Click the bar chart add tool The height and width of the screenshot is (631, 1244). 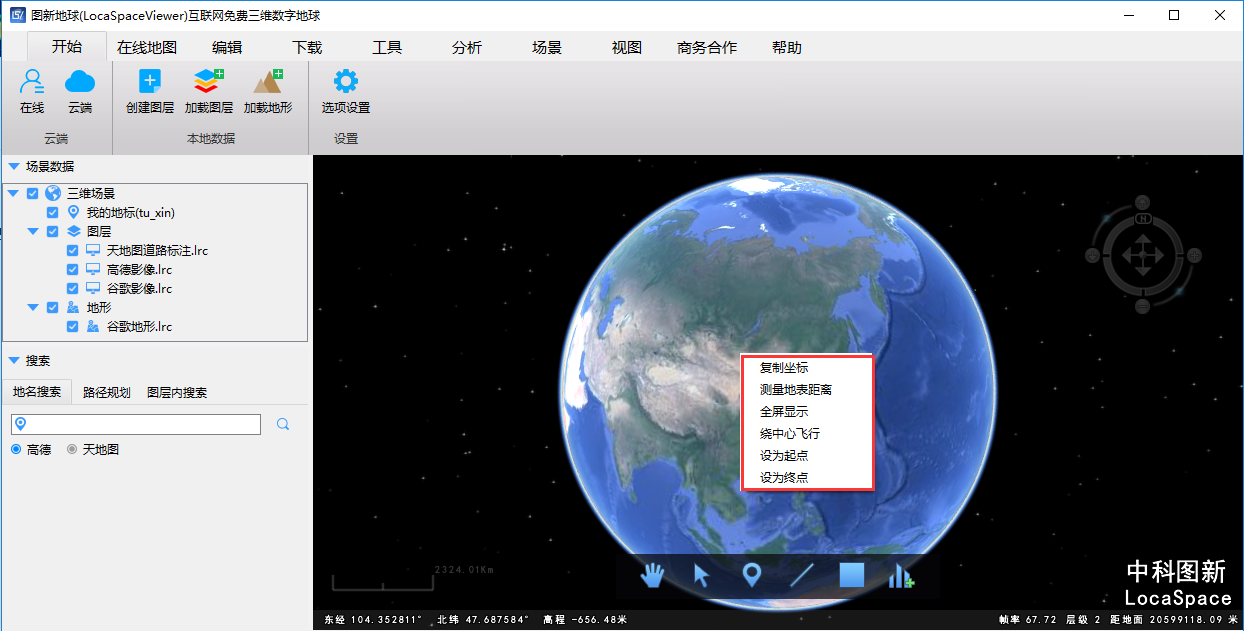click(901, 575)
